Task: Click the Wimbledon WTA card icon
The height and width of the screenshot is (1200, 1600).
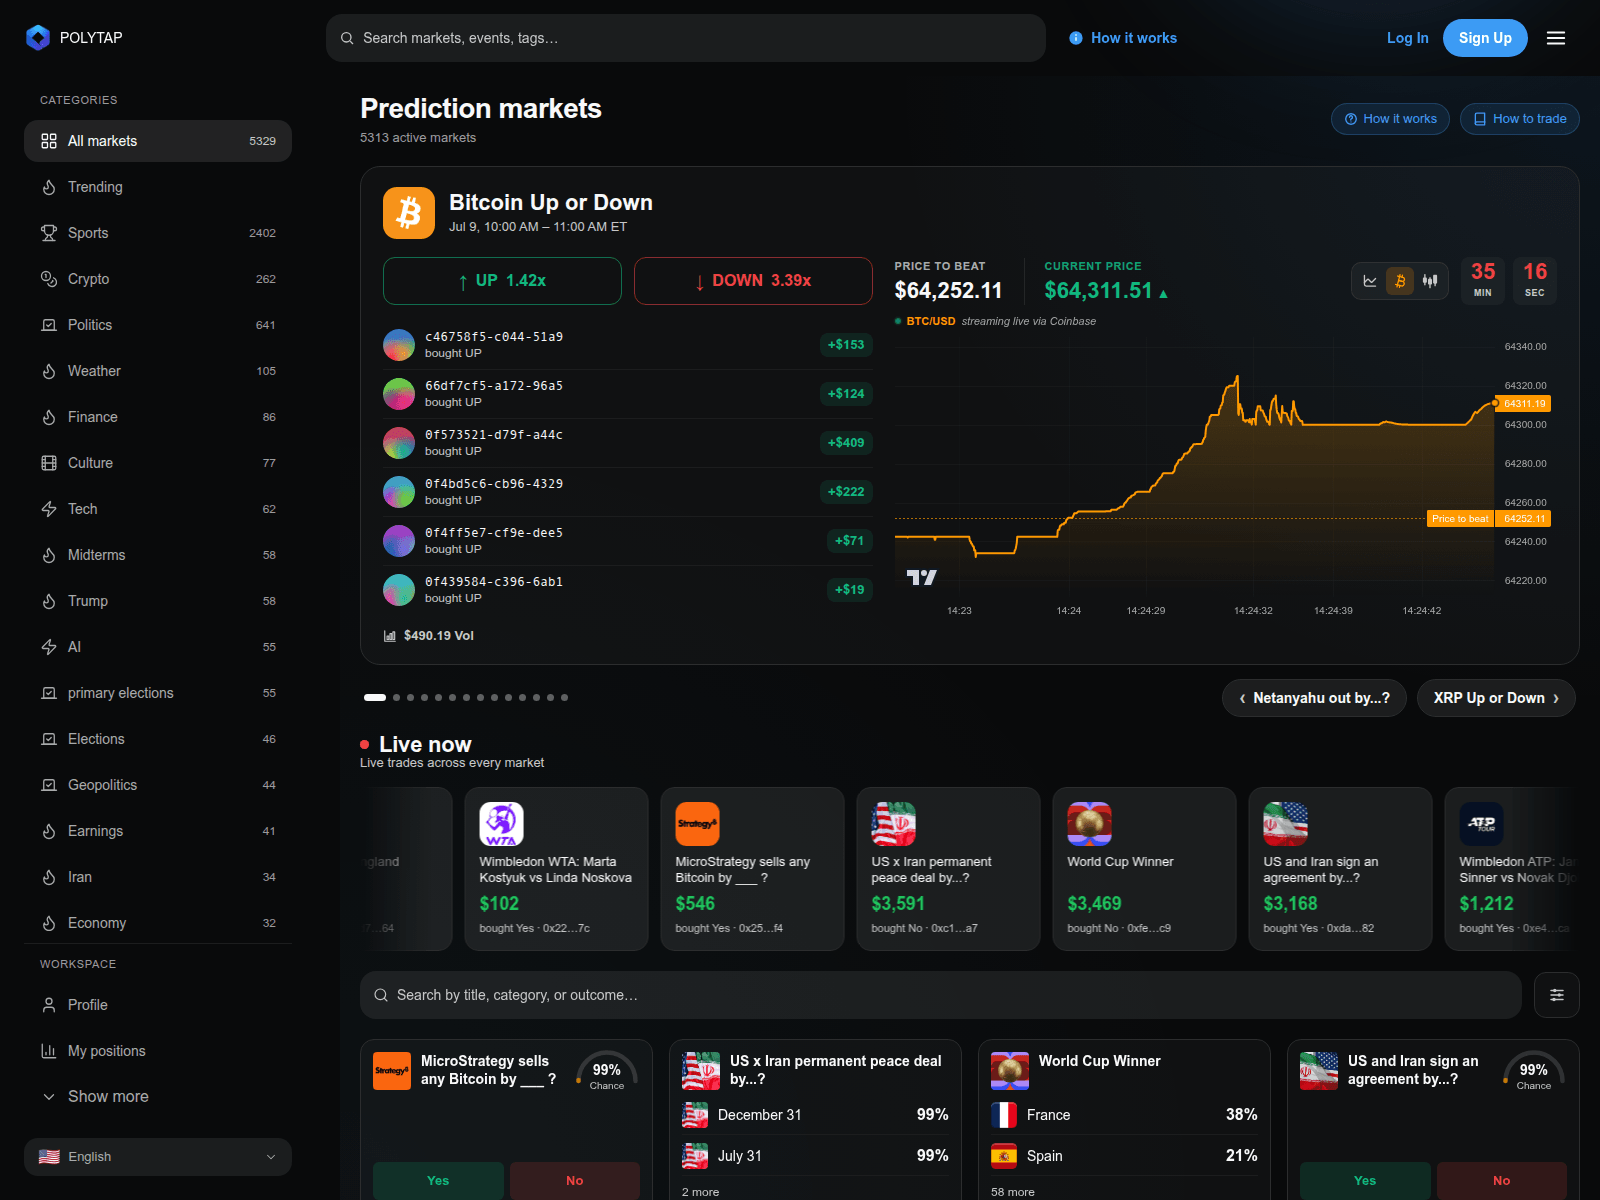Action: click(x=501, y=824)
